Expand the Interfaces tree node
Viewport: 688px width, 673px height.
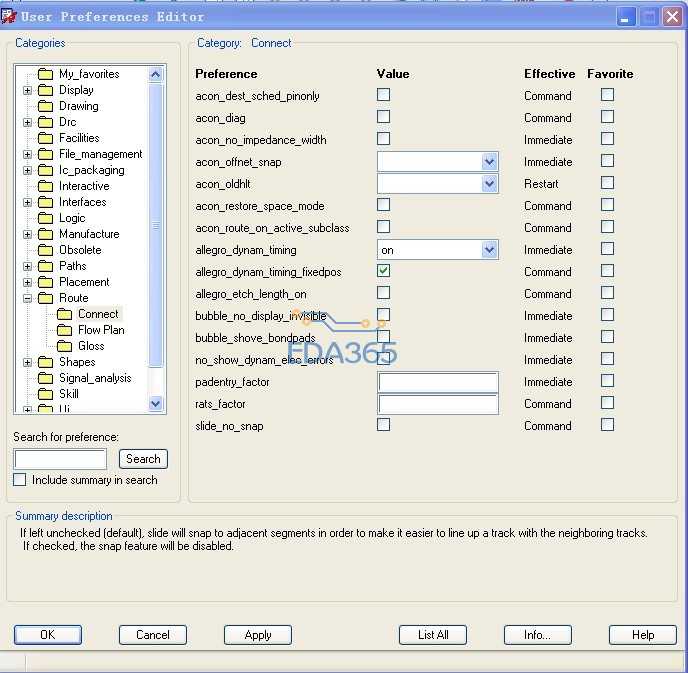[28, 202]
